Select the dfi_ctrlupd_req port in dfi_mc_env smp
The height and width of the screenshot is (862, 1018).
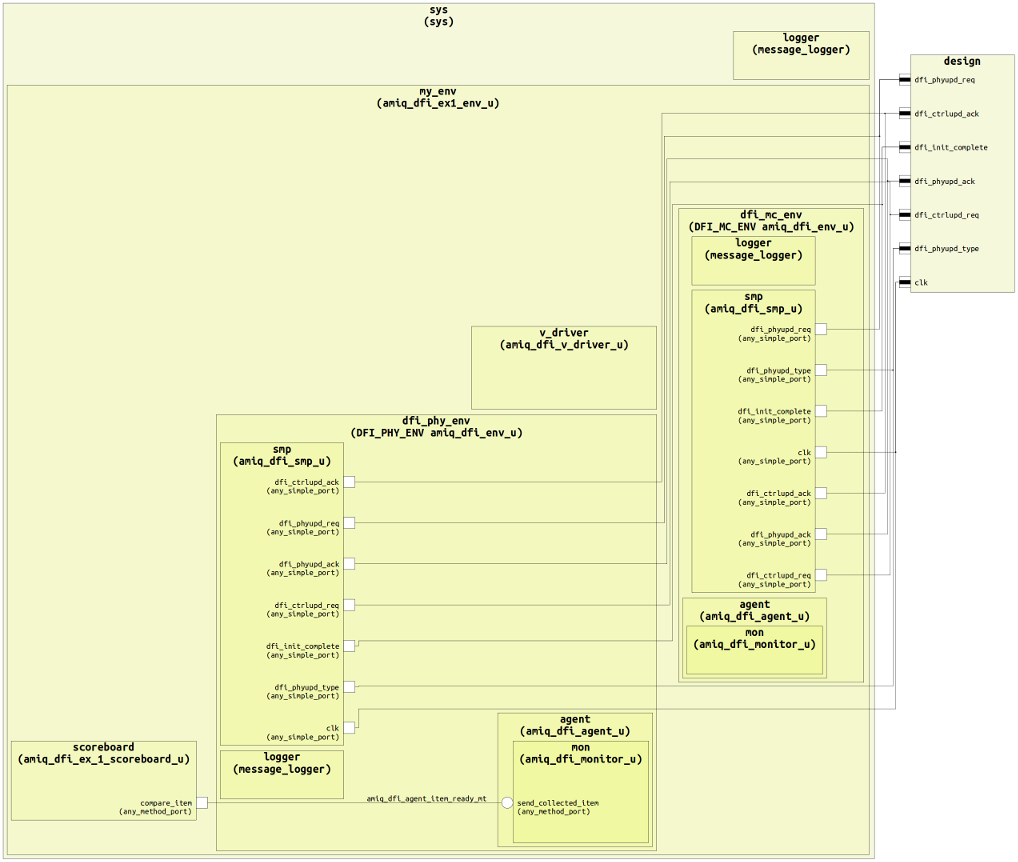pos(821,575)
